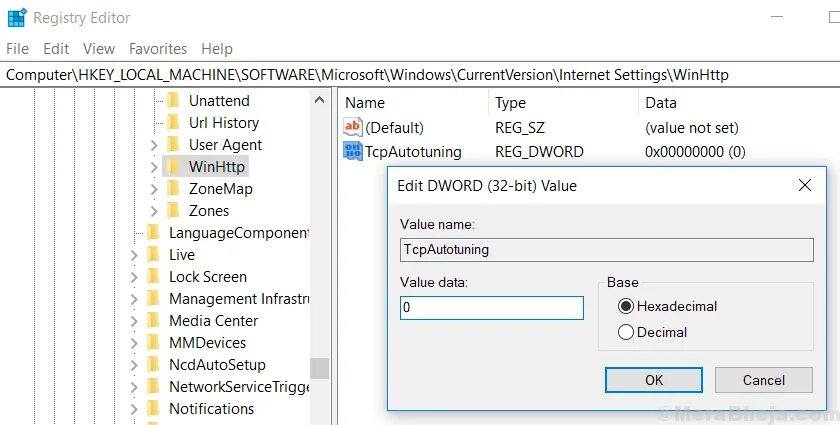This screenshot has width=840, height=425.
Task: Select the TcpAutotuning value name
Action: coord(413,152)
